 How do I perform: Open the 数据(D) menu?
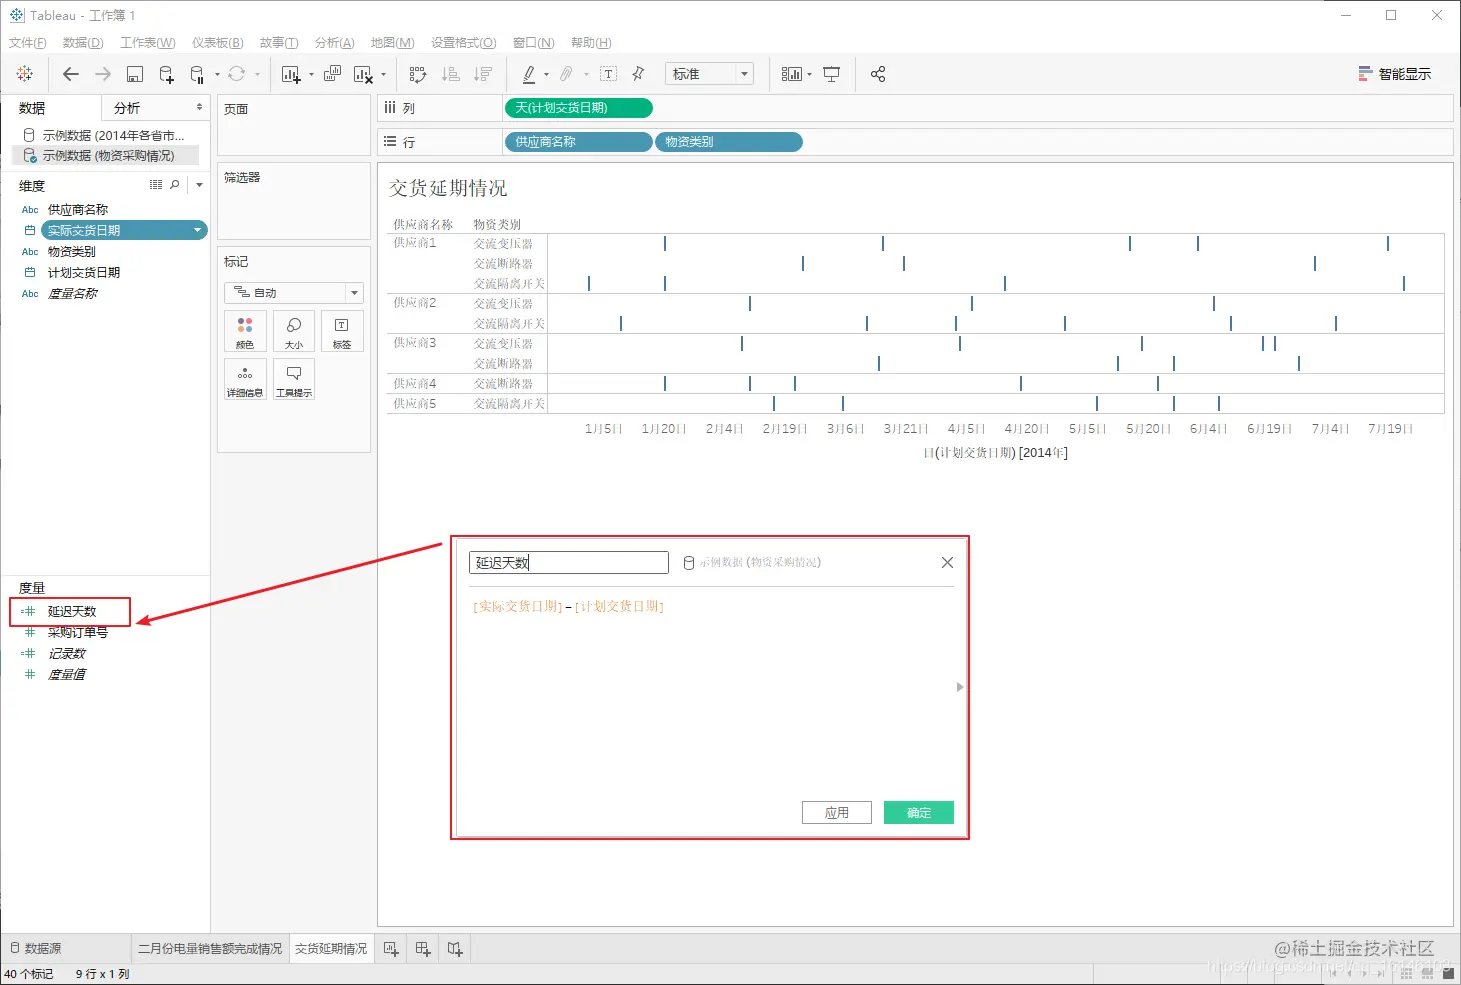pos(83,43)
